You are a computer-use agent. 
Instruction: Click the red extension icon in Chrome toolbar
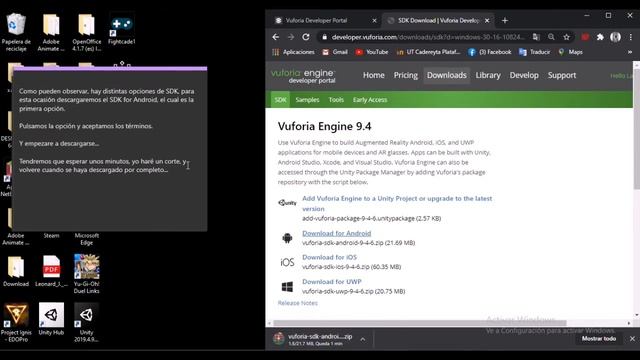585,37
